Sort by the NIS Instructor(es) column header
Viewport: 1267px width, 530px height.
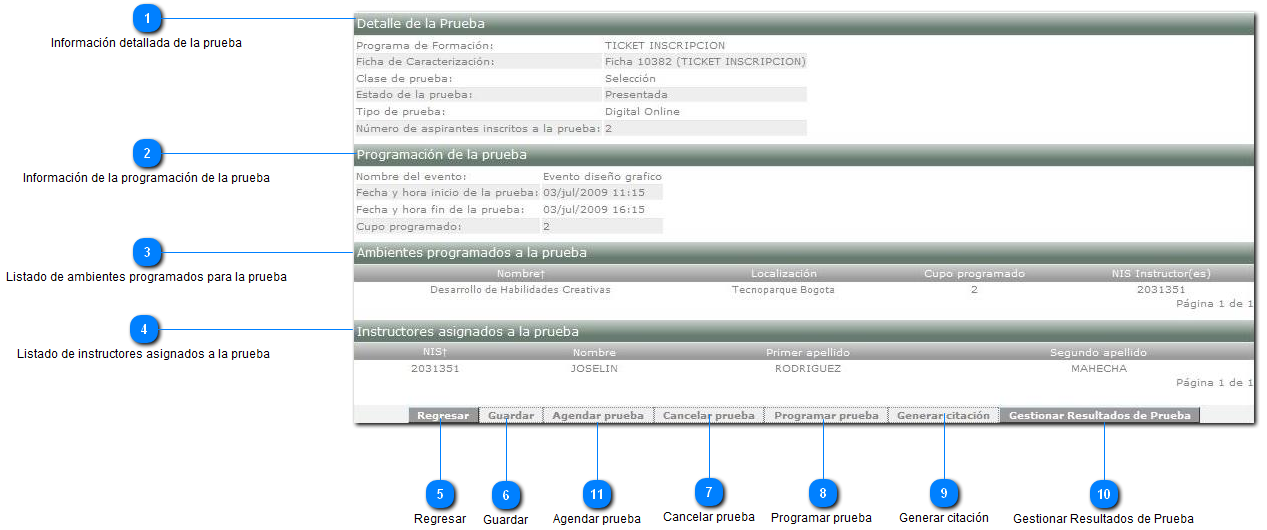[1161, 274]
